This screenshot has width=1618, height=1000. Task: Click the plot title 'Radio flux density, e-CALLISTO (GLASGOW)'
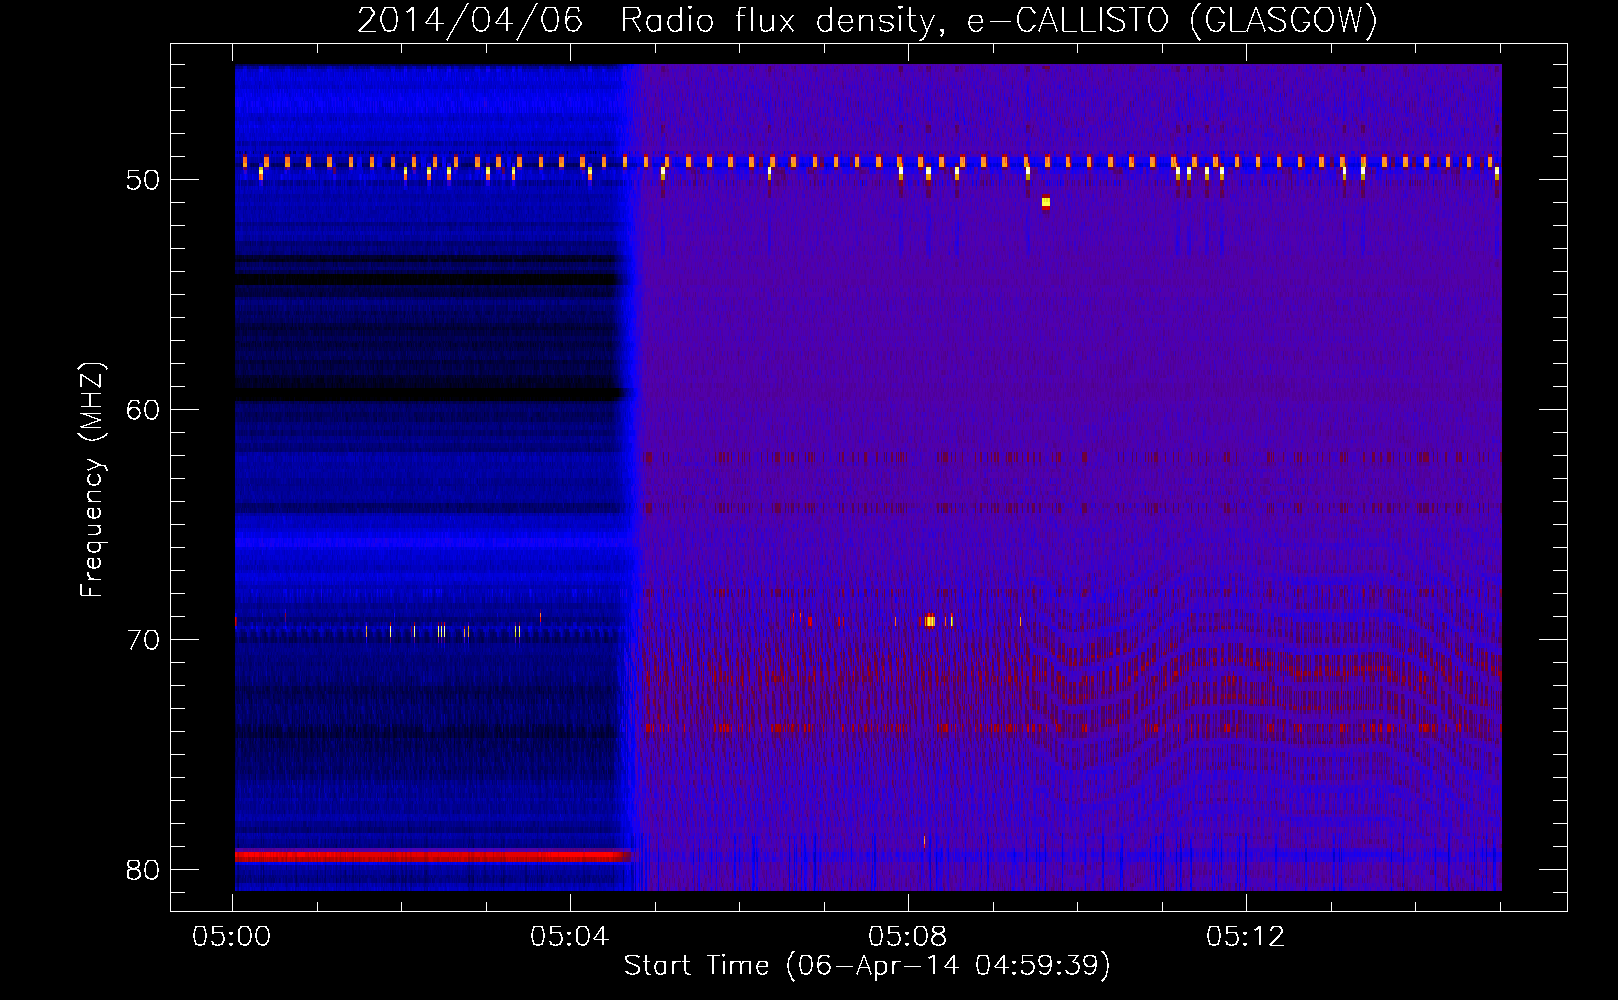(999, 20)
